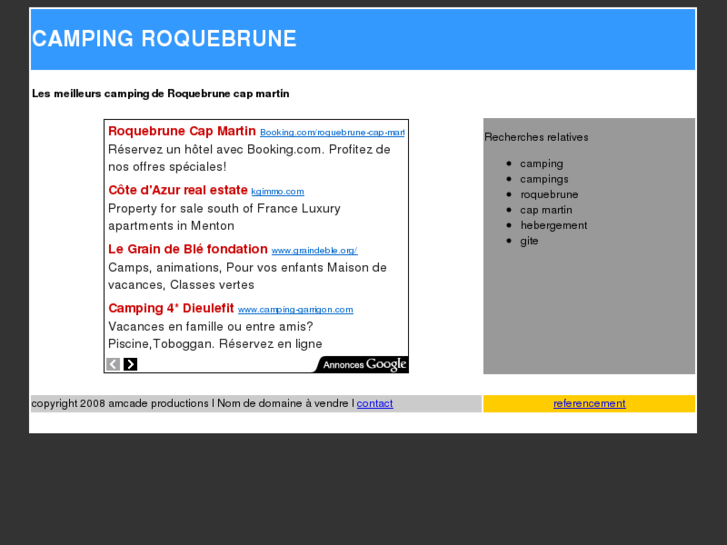
Task: Visit the www.camping-garrigon.com link
Action: [x=295, y=309]
